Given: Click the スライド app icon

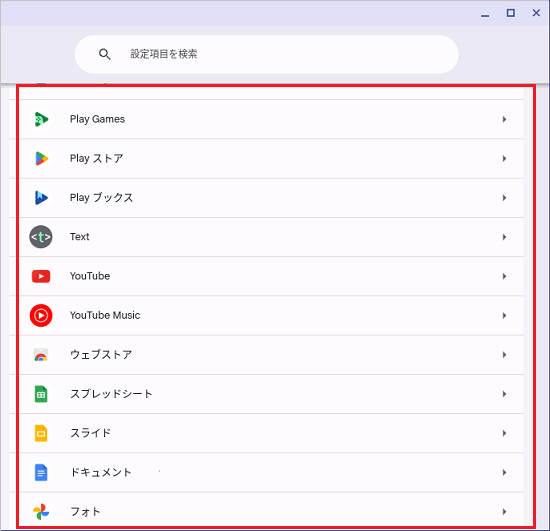Looking at the screenshot, I should 41,433.
